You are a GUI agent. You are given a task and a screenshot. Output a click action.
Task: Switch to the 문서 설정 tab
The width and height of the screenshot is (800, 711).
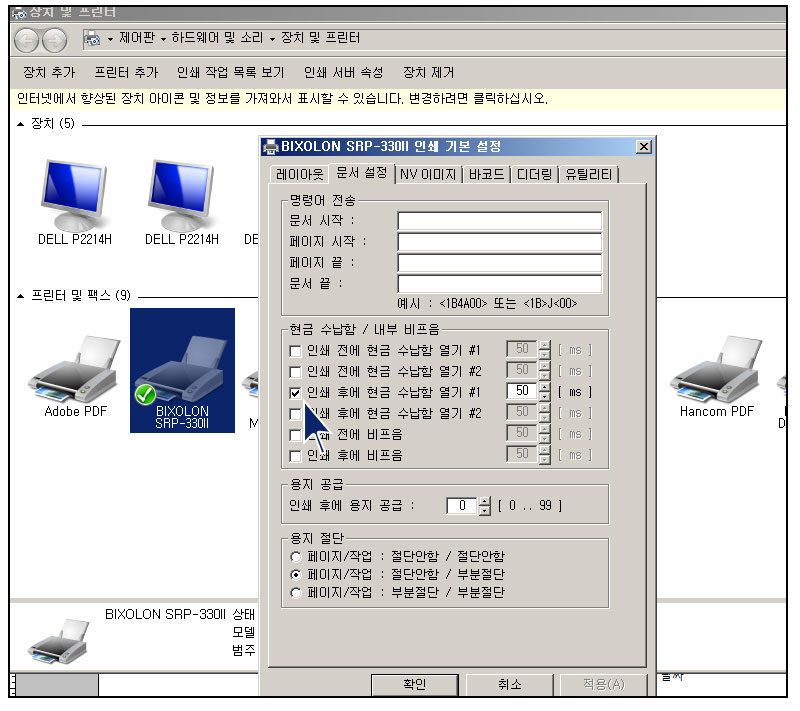pyautogui.click(x=362, y=173)
